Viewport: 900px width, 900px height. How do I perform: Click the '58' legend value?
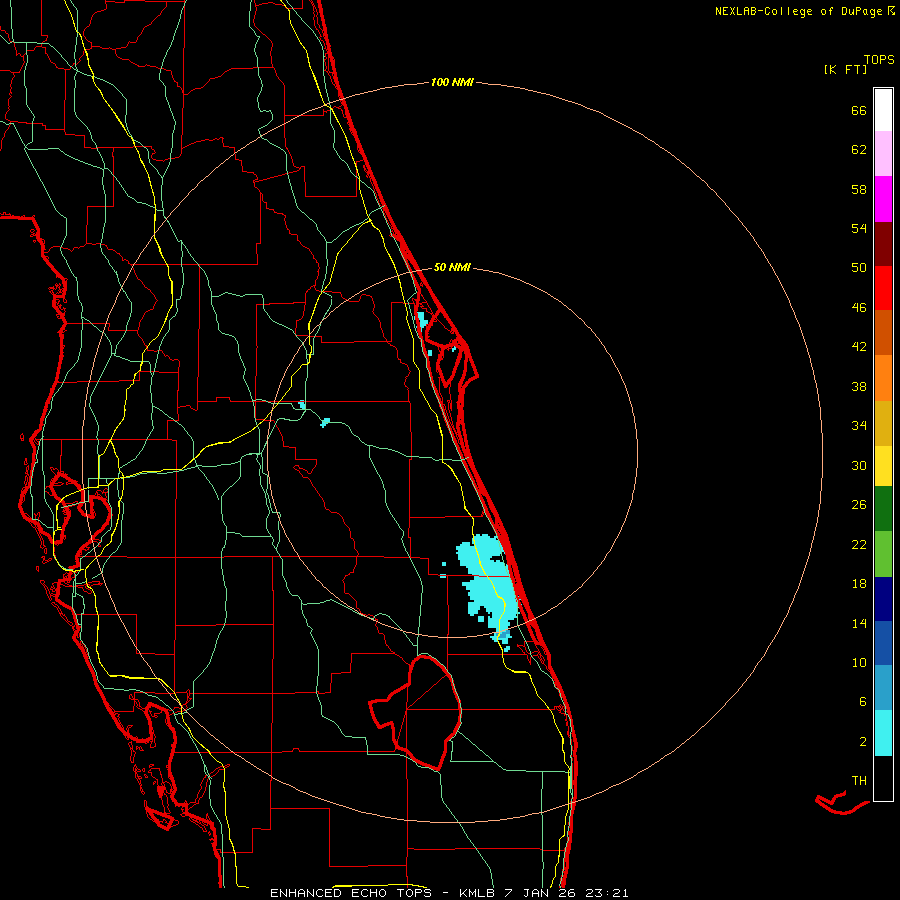[x=859, y=189]
